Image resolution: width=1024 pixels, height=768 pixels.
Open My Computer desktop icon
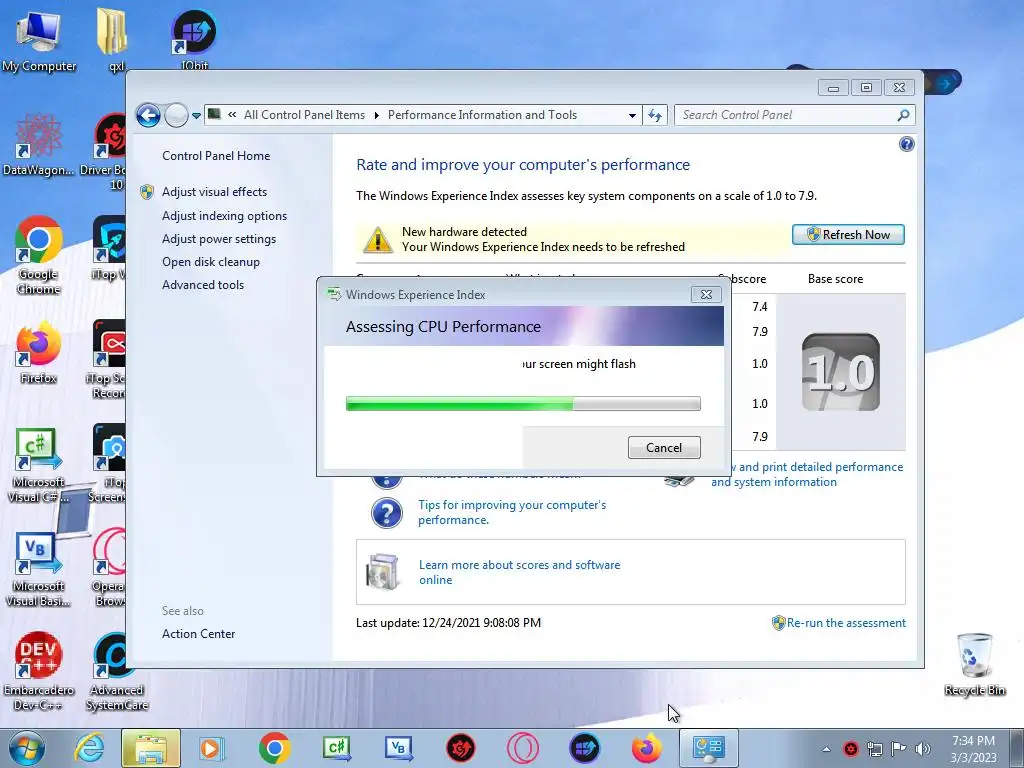(x=38, y=40)
